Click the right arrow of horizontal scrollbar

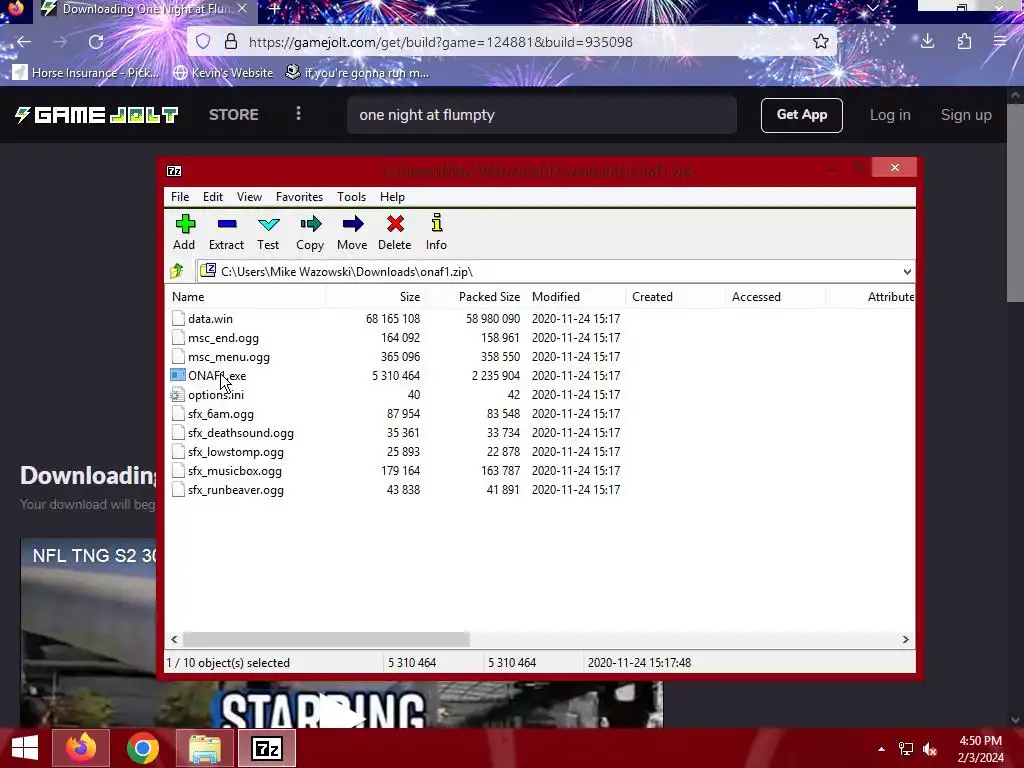[x=905, y=639]
